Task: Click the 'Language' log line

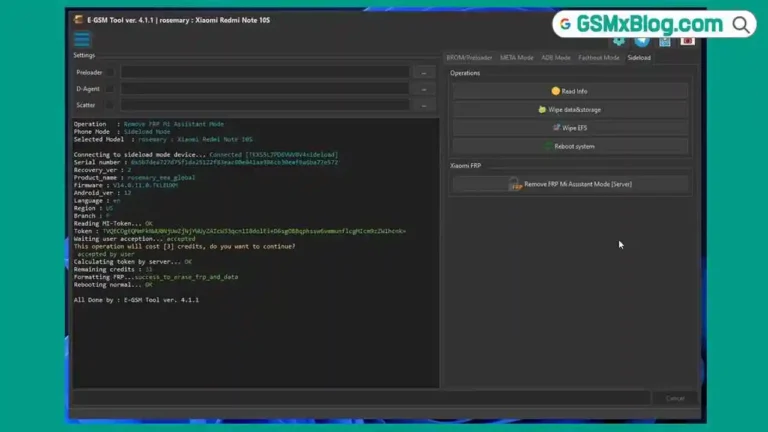Action: [97, 200]
